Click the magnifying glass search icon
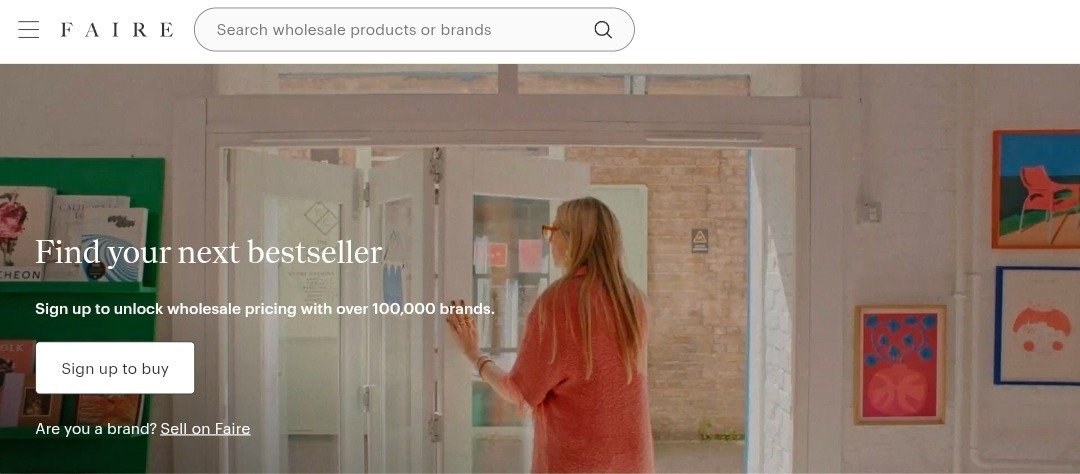 603,30
